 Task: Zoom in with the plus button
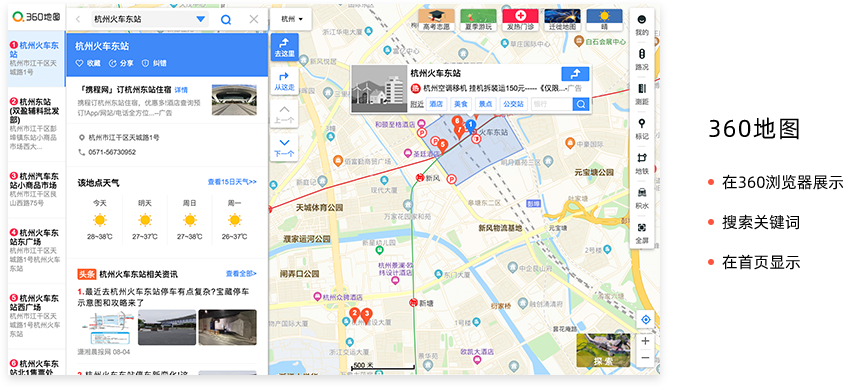pos(645,341)
